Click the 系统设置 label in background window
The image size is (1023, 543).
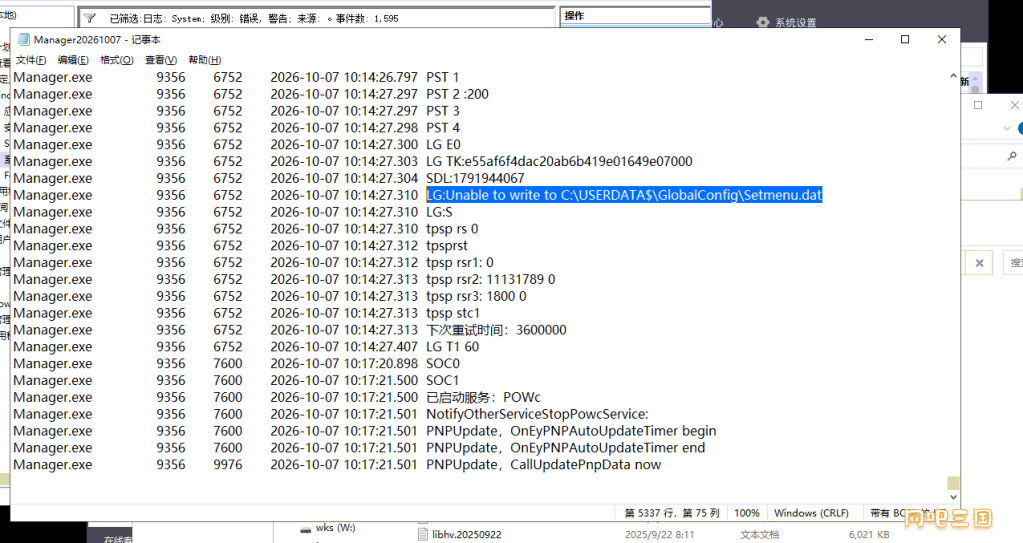[x=795, y=23]
